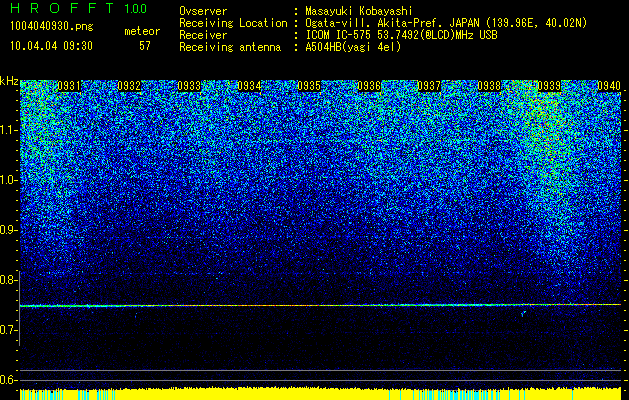Click the 1.1 kHz axis label
The width and height of the screenshot is (629, 400).
point(8,130)
